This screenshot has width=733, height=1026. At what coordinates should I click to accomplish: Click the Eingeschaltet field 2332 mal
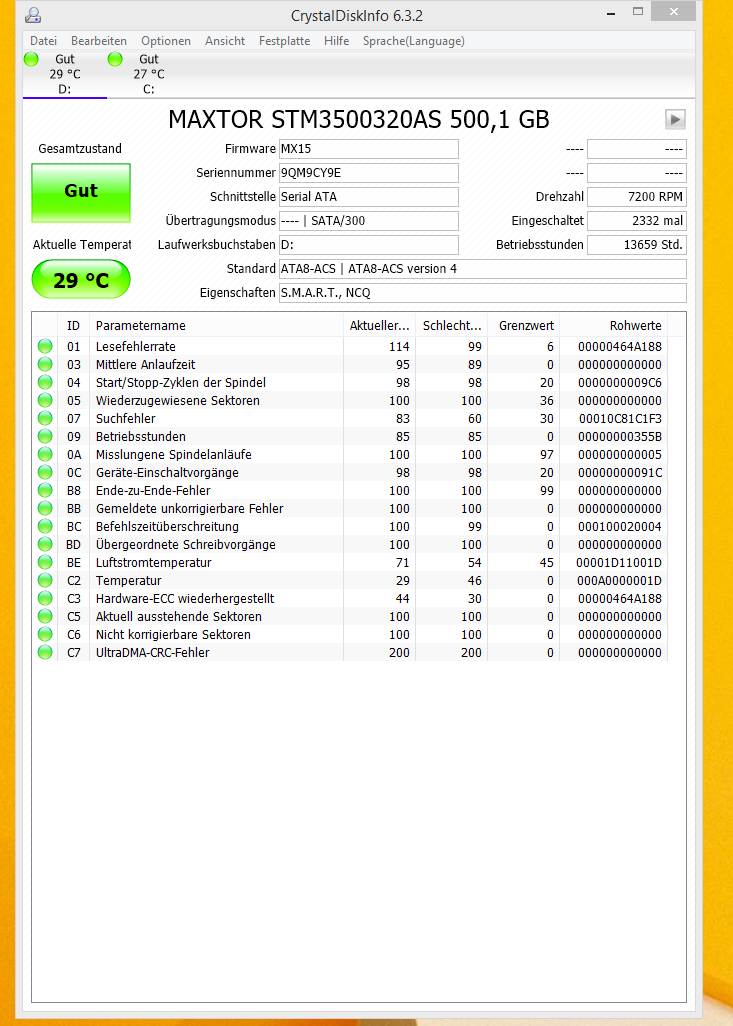tap(637, 221)
